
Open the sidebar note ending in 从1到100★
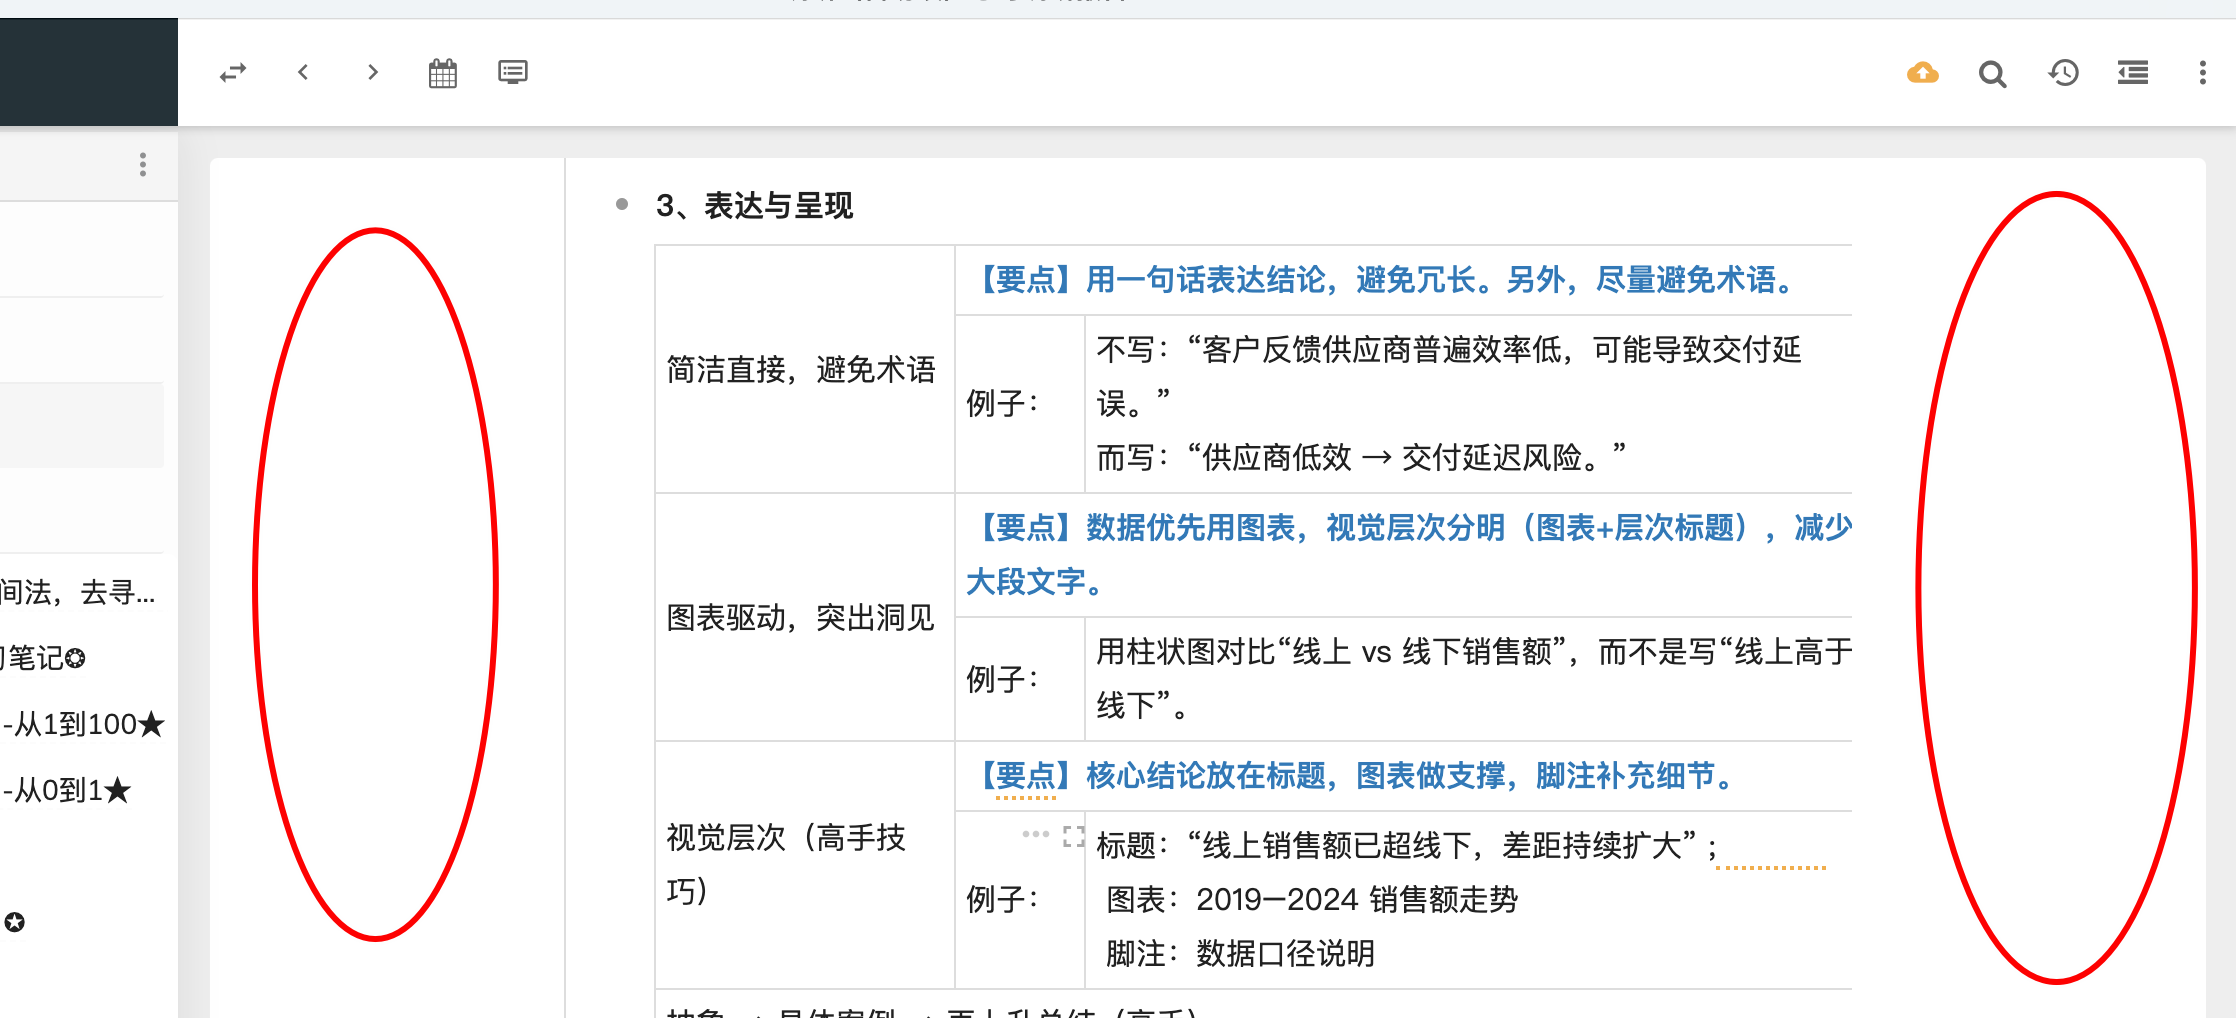pyautogui.click(x=83, y=724)
